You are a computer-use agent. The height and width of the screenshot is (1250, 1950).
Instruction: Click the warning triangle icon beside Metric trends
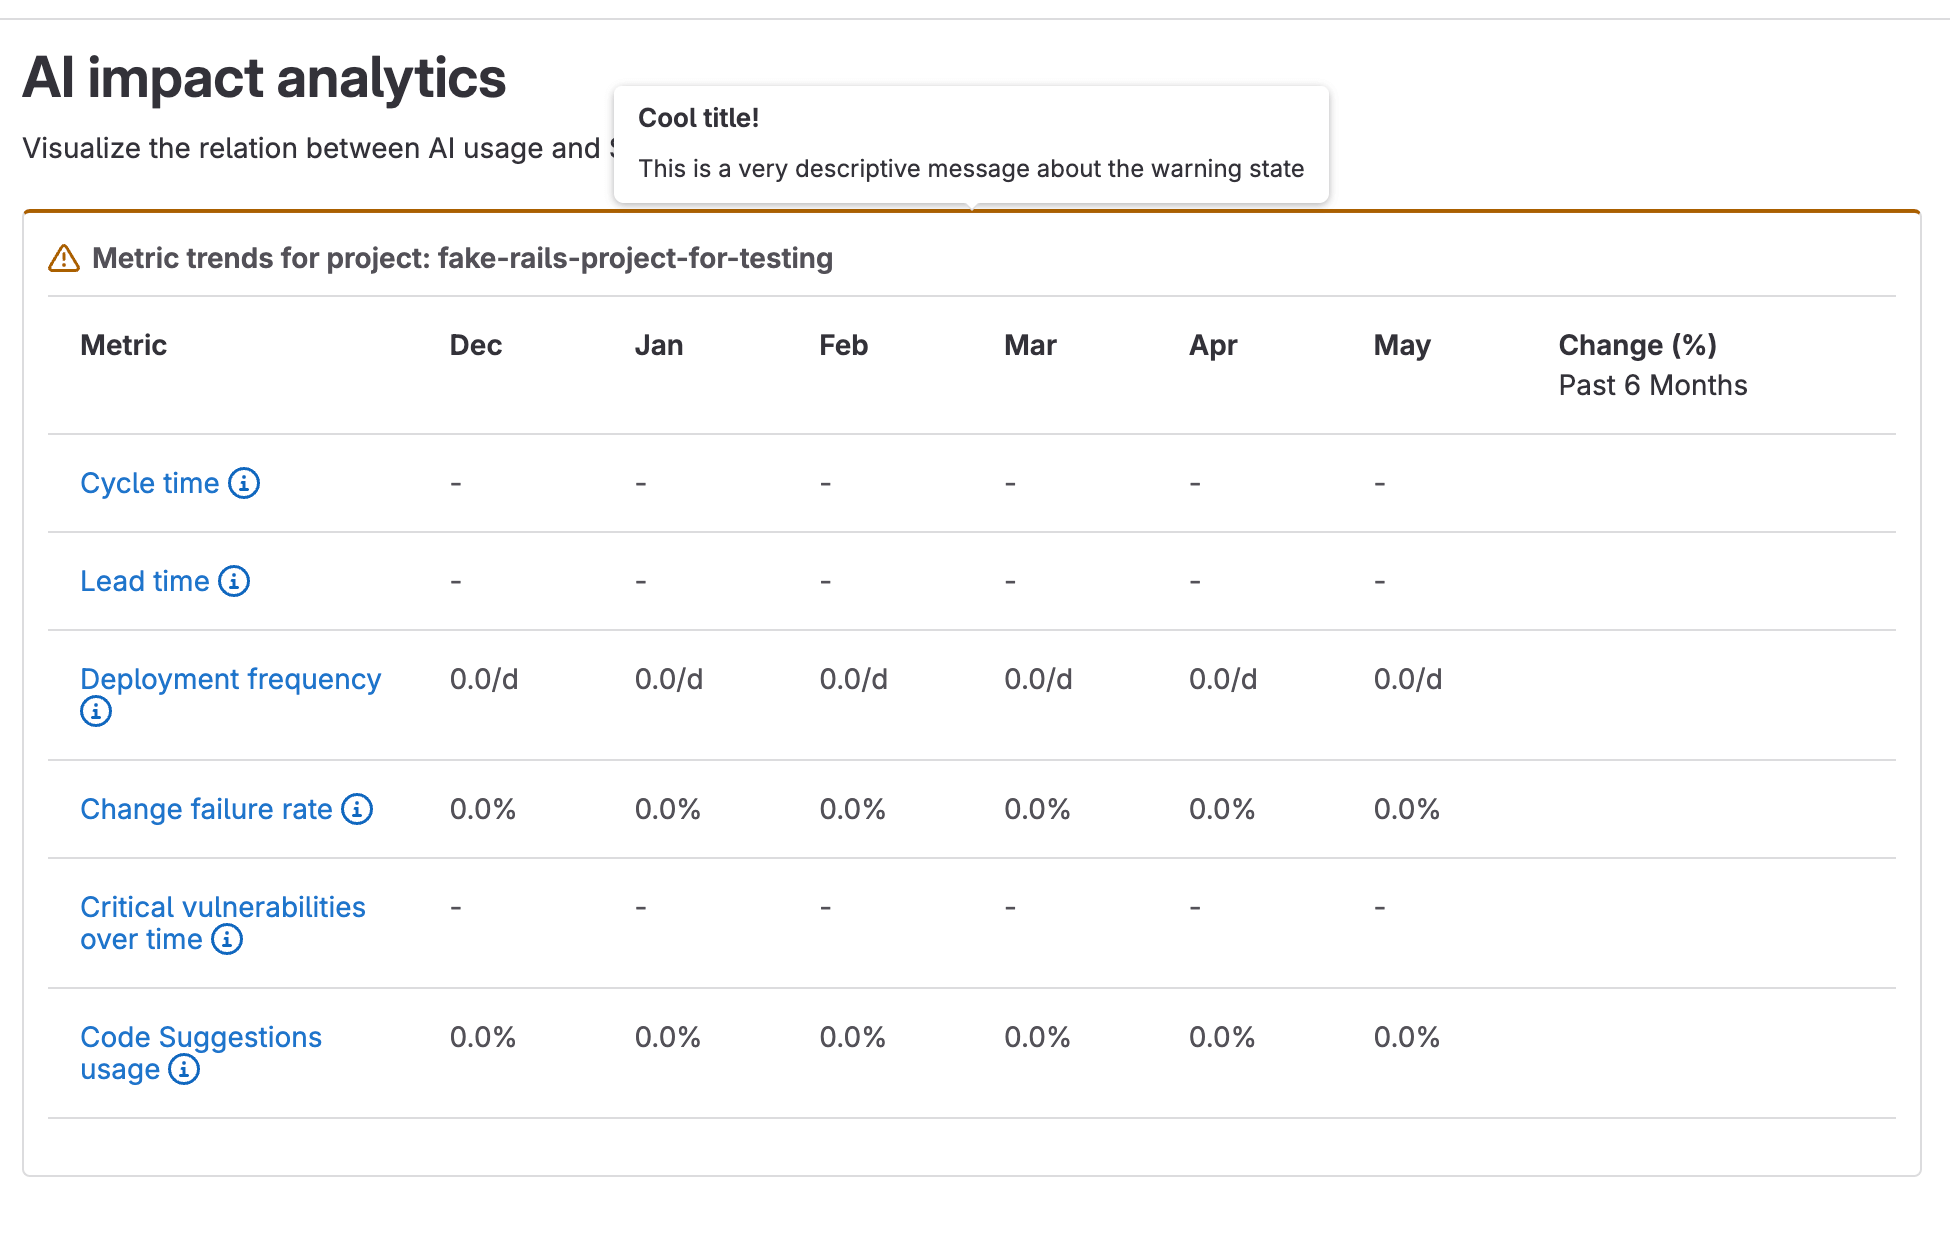[x=64, y=259]
